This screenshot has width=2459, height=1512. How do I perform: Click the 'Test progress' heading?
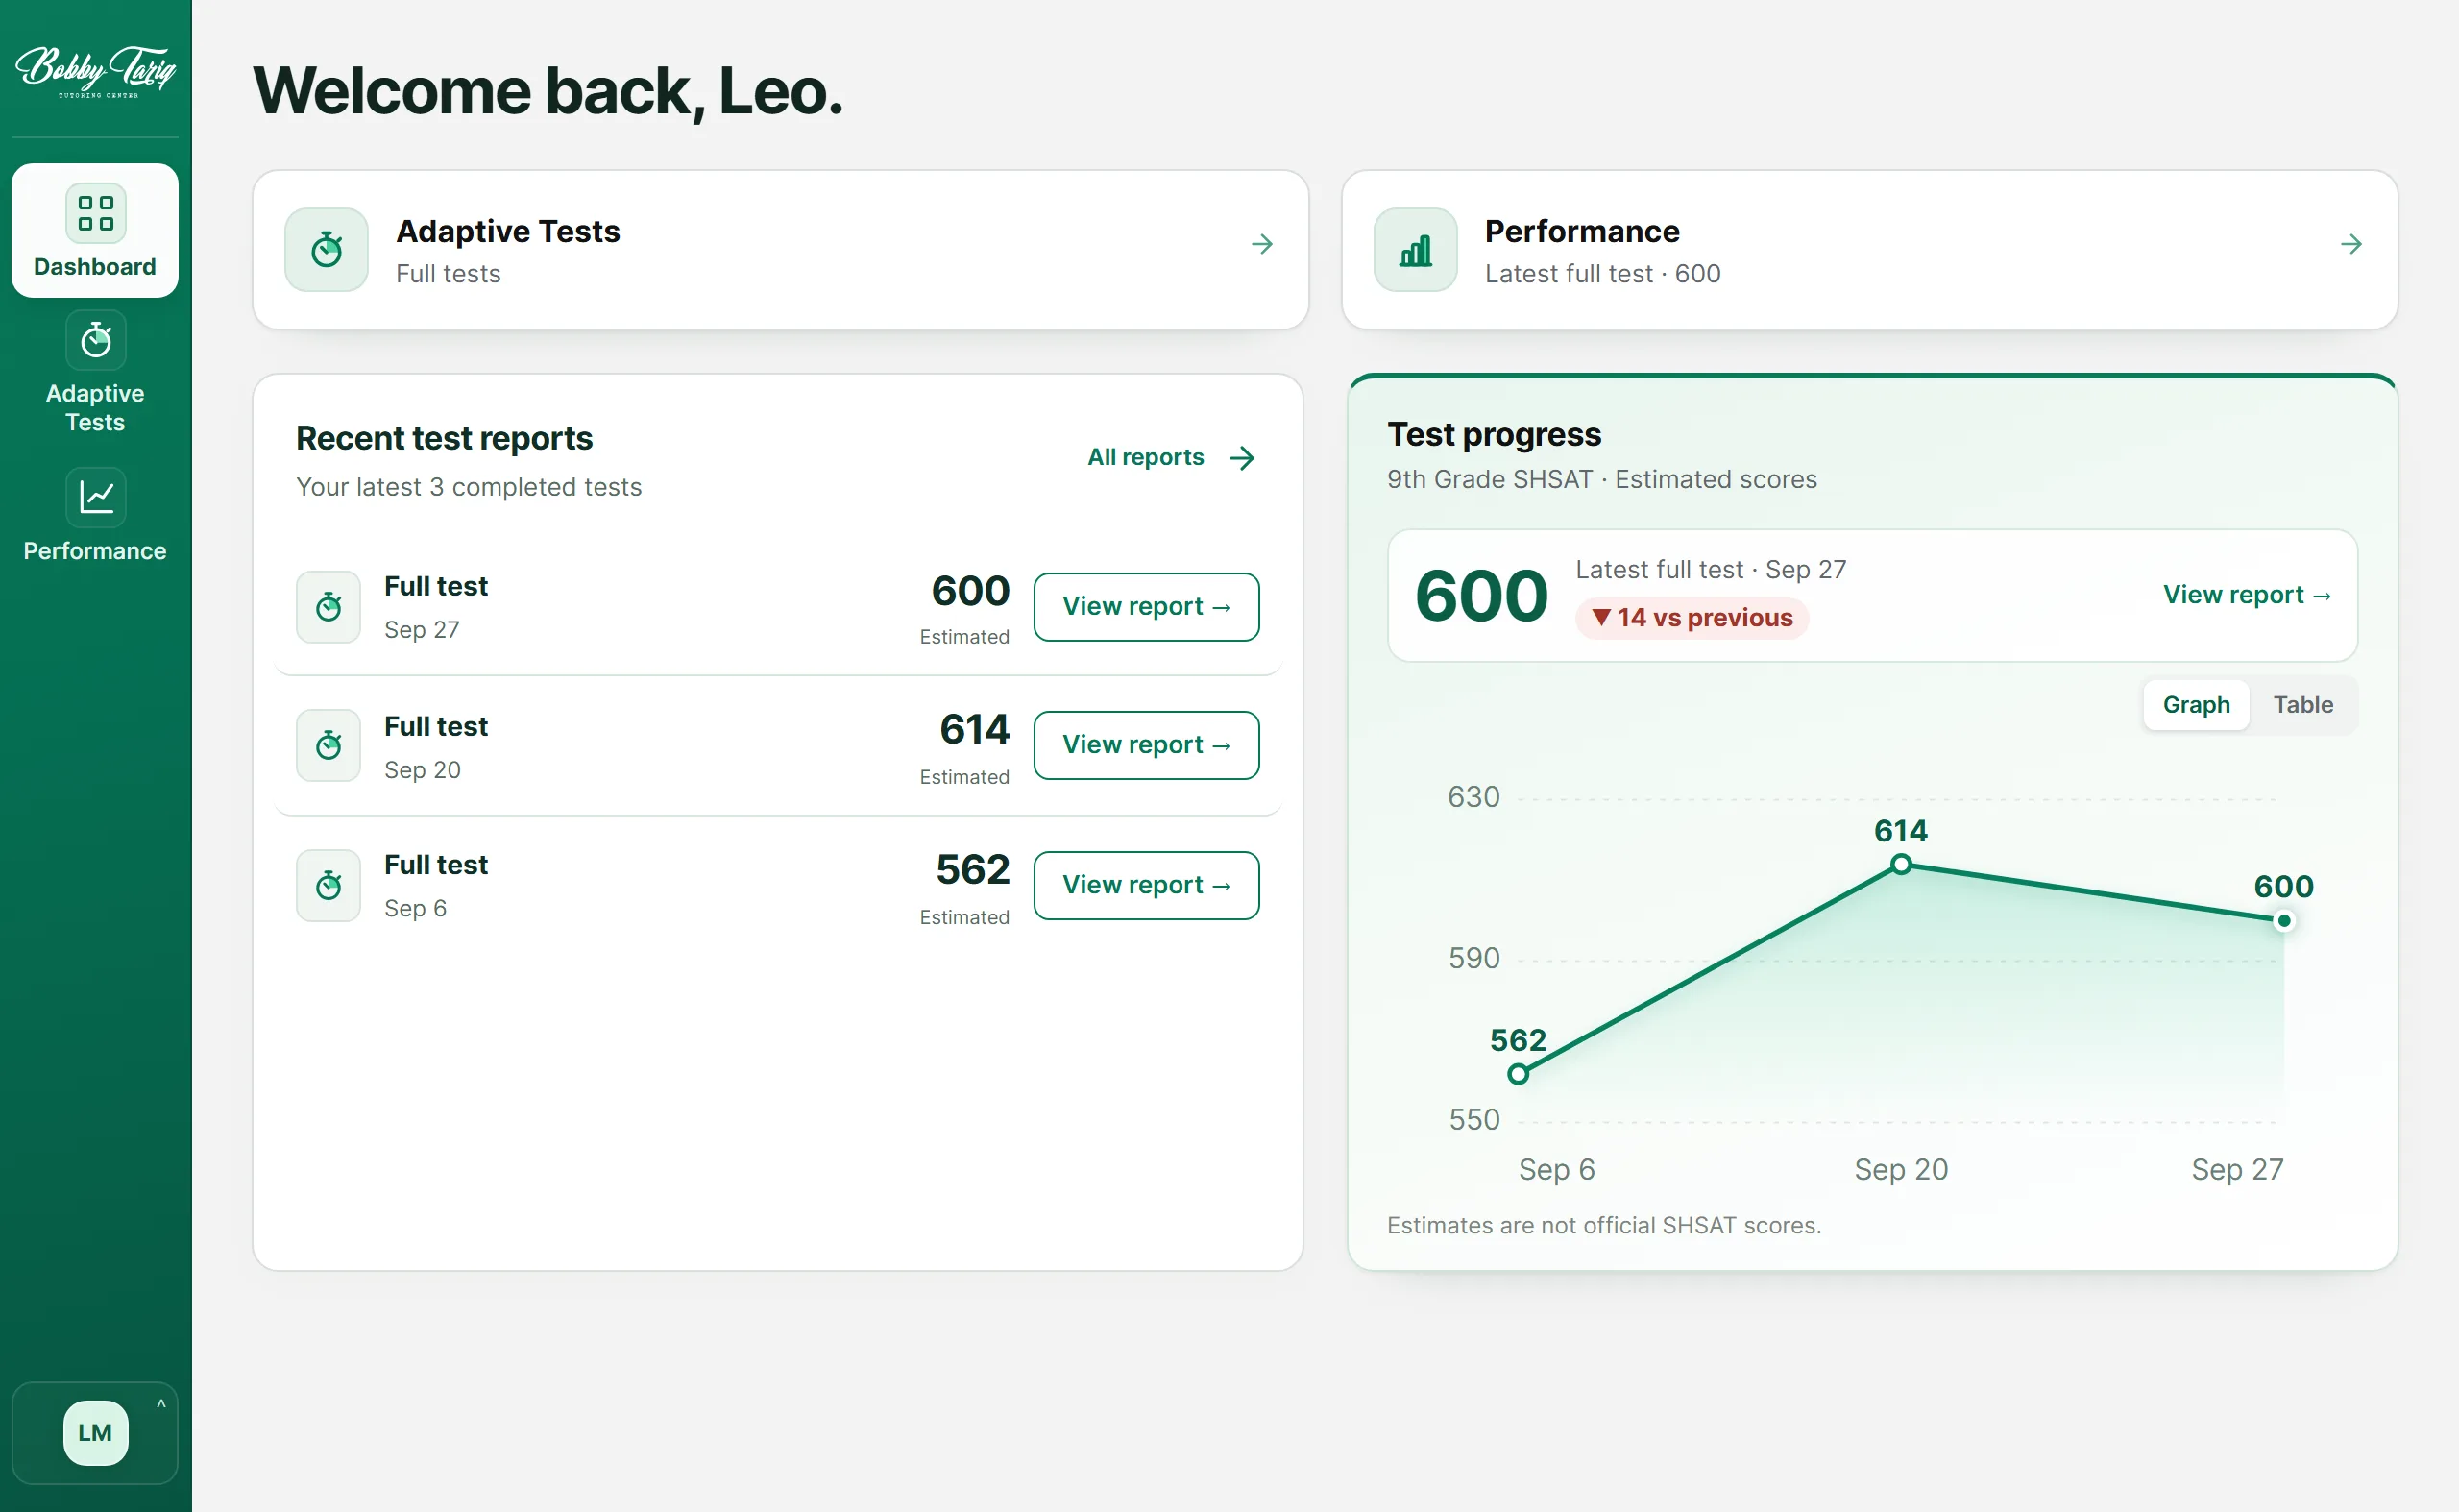coord(1494,434)
